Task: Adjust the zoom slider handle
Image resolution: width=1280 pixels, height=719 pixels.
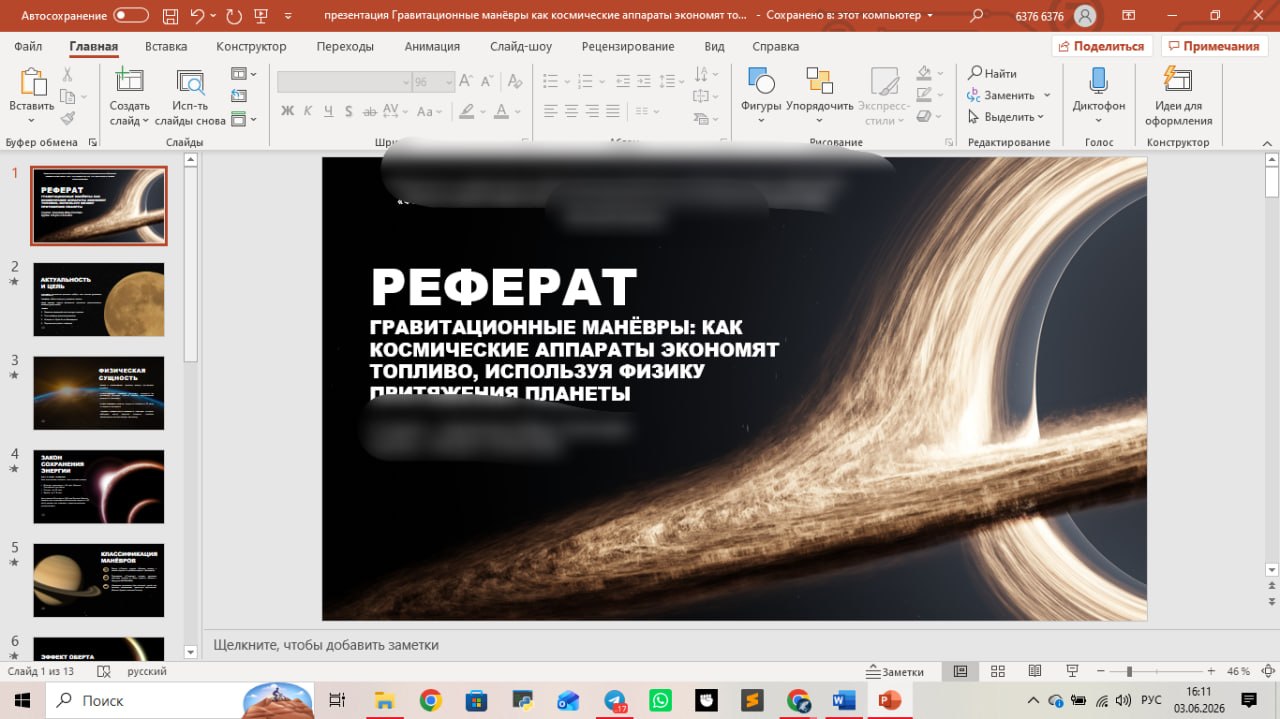Action: tap(1129, 672)
